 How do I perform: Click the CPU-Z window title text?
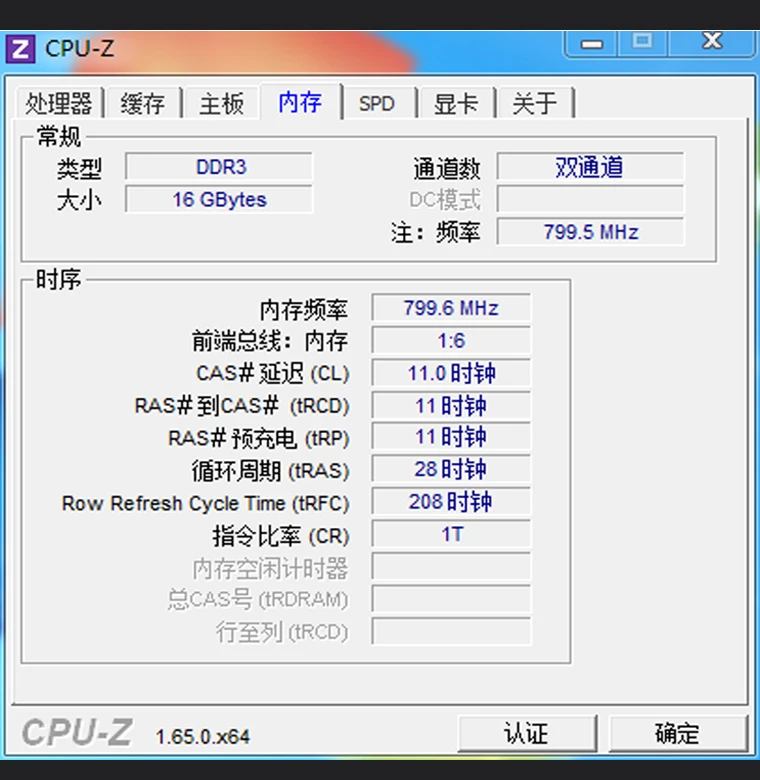[x=80, y=49]
